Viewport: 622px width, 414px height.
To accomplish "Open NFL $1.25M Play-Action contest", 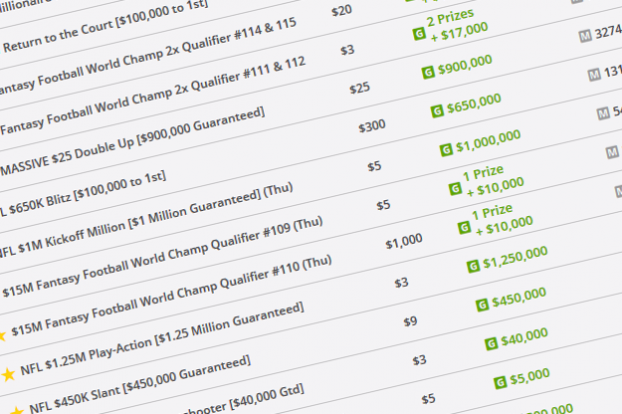I will (162, 338).
